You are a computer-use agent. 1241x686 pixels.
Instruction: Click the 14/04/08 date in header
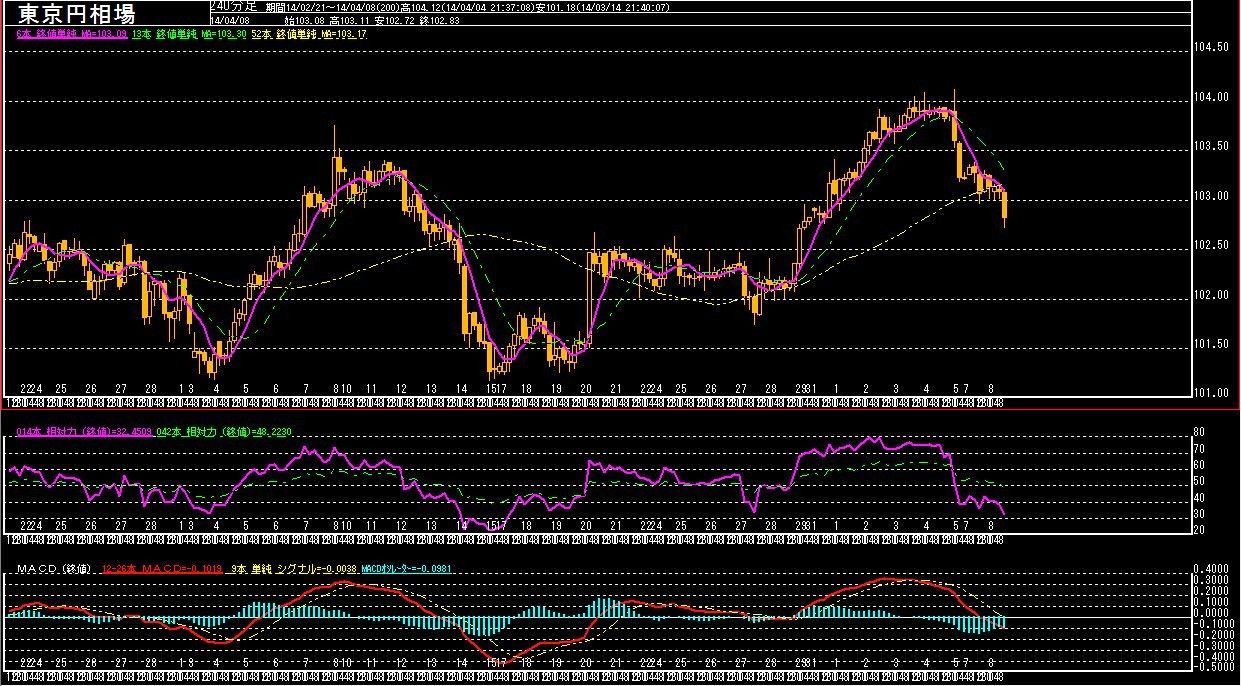pos(231,19)
